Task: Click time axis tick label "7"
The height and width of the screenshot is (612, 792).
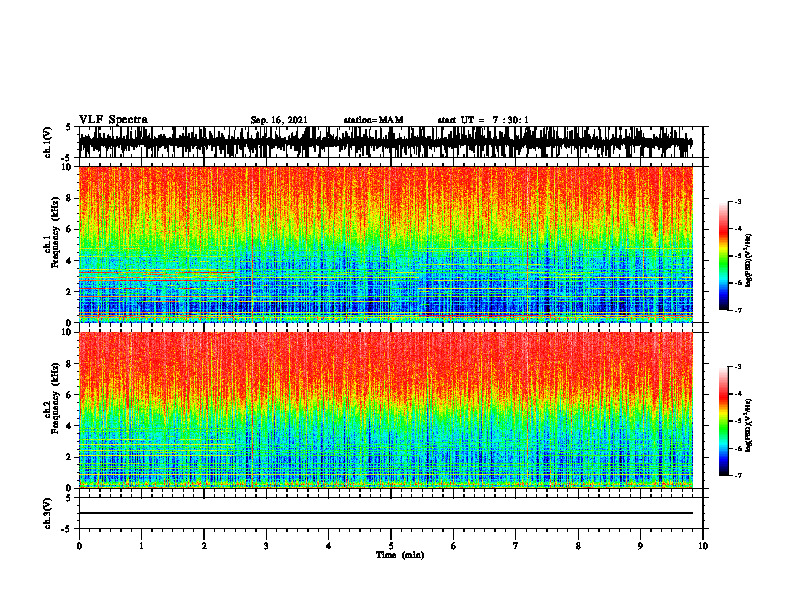Action: 516,546
